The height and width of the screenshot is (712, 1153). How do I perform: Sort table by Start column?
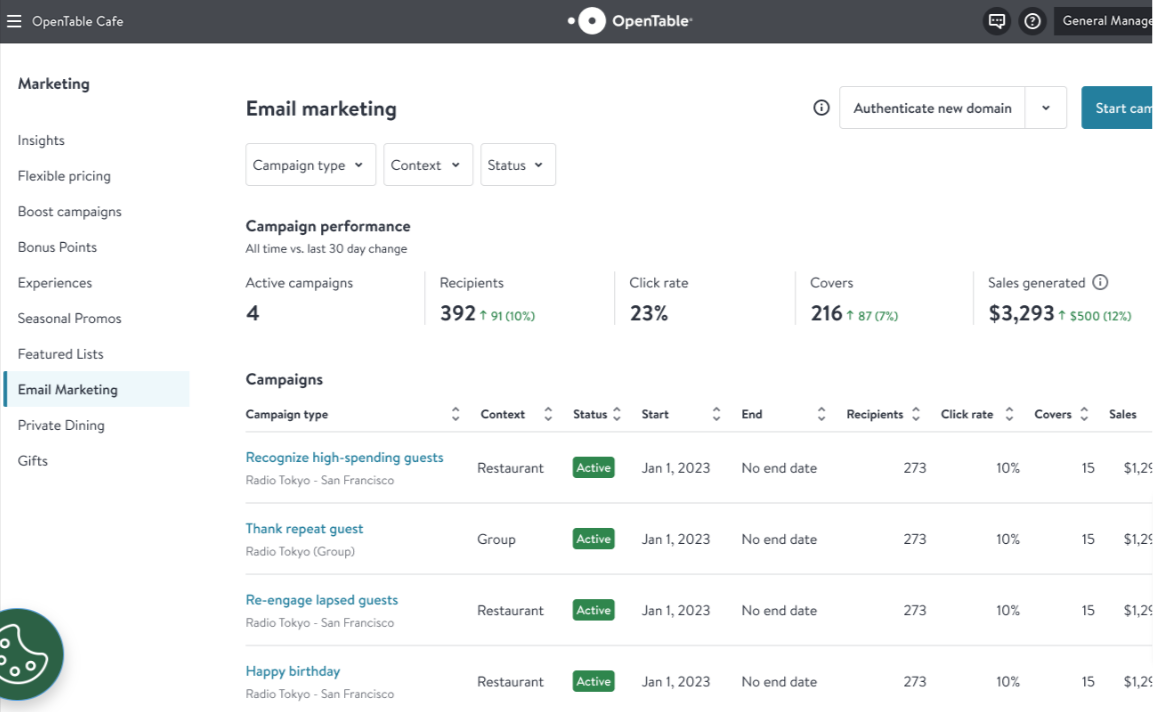[x=716, y=414]
